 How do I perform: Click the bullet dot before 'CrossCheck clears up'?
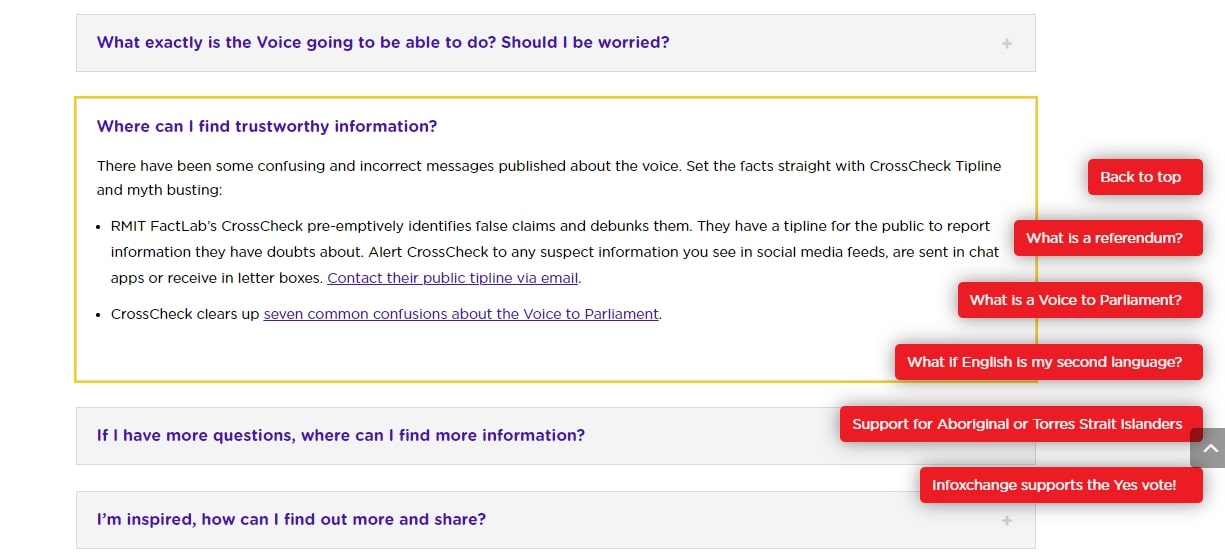(99, 315)
